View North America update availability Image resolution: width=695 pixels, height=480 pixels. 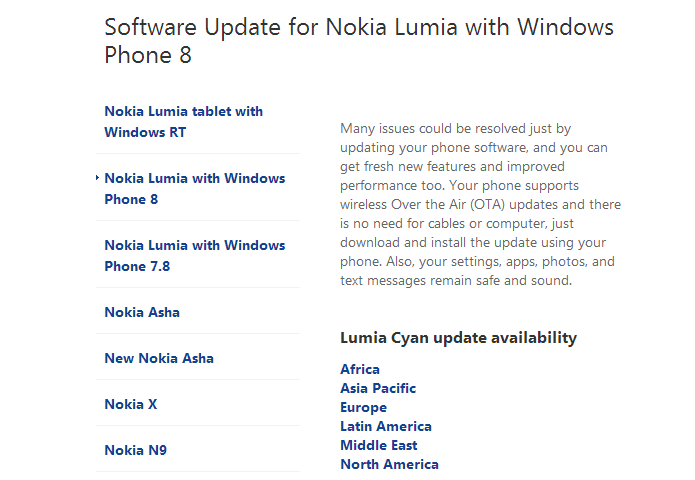click(389, 464)
